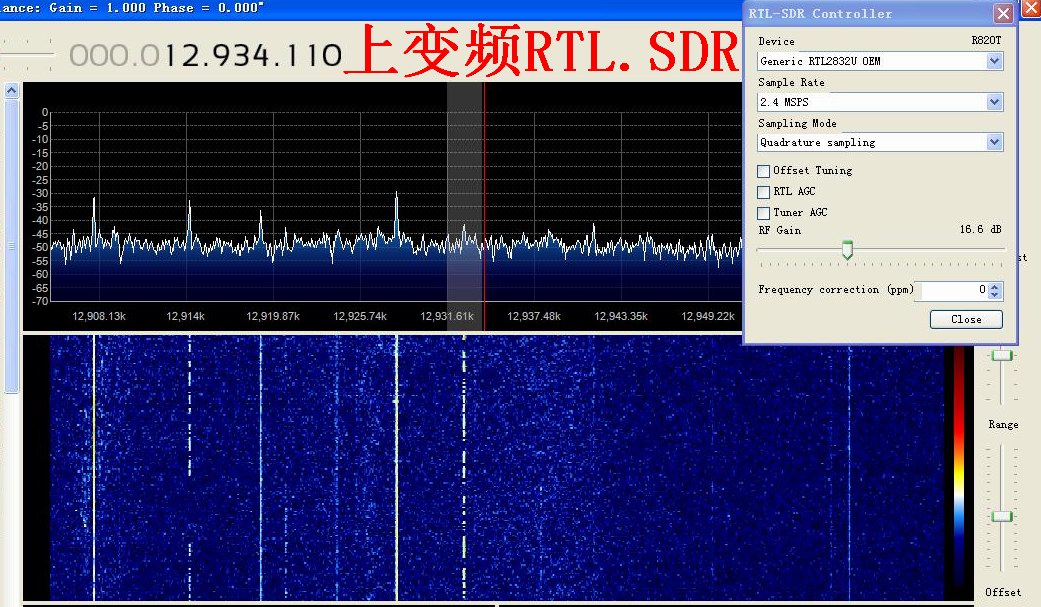Enable the Offset Tuning checkbox
Image resolution: width=1041 pixels, height=607 pixels.
point(763,171)
